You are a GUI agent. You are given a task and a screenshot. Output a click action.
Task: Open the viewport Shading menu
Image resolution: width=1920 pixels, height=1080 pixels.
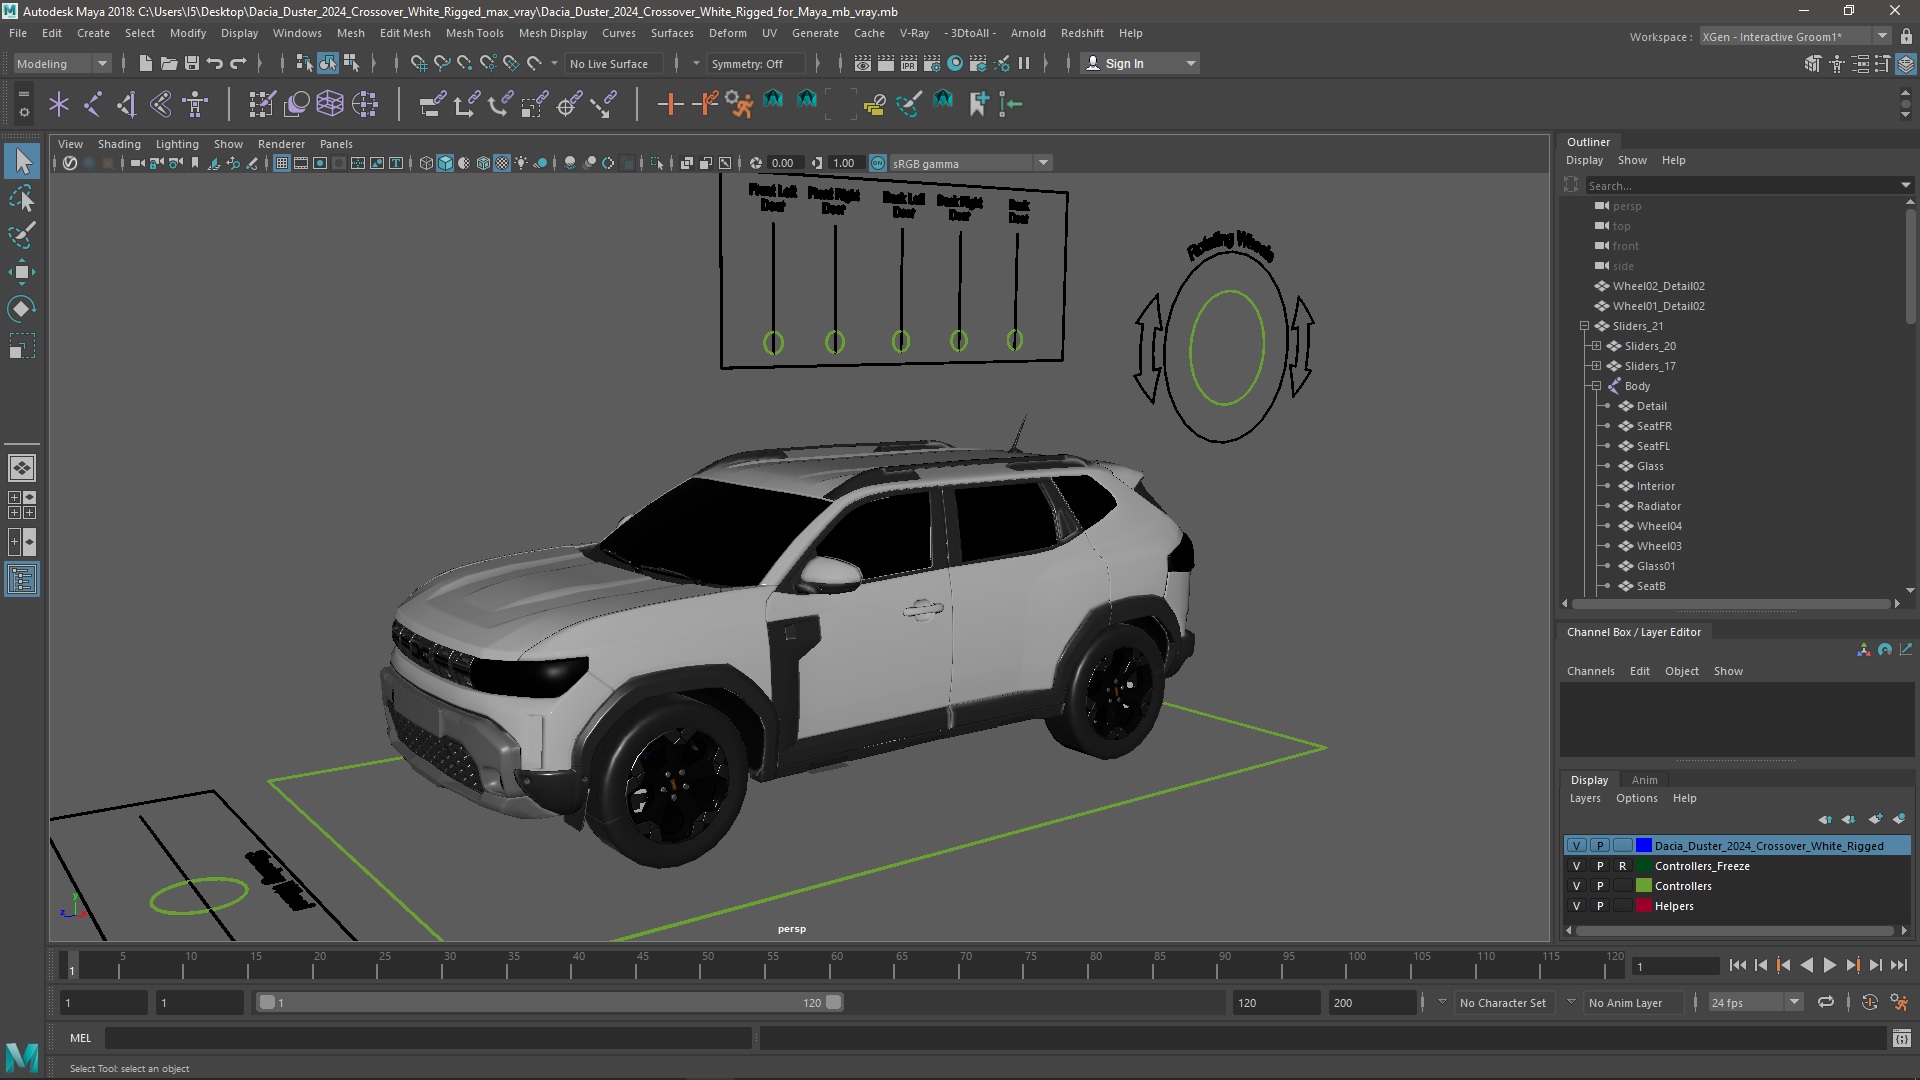tap(119, 144)
